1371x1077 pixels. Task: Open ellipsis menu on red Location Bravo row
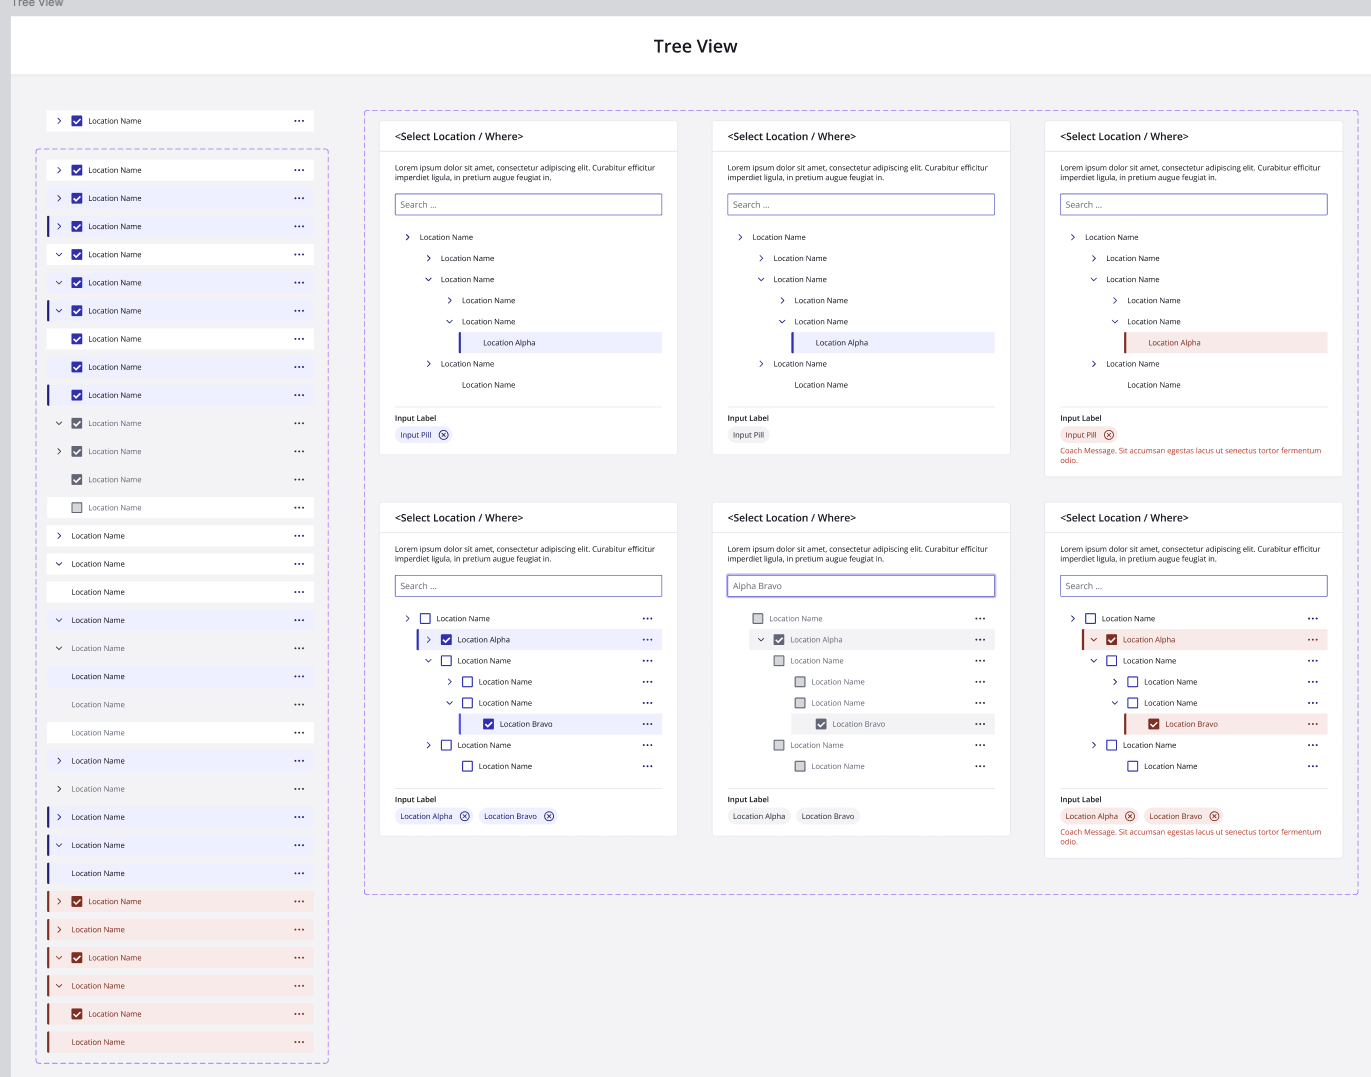point(1313,724)
